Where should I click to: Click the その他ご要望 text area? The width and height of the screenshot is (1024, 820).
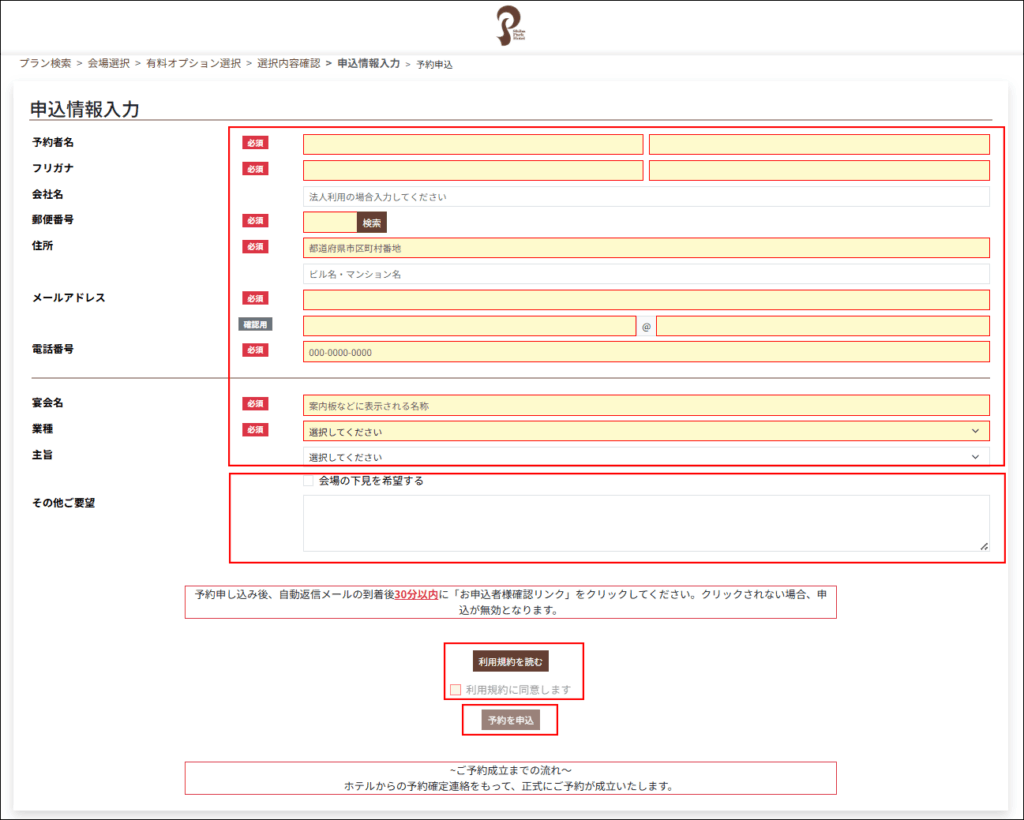645,523
